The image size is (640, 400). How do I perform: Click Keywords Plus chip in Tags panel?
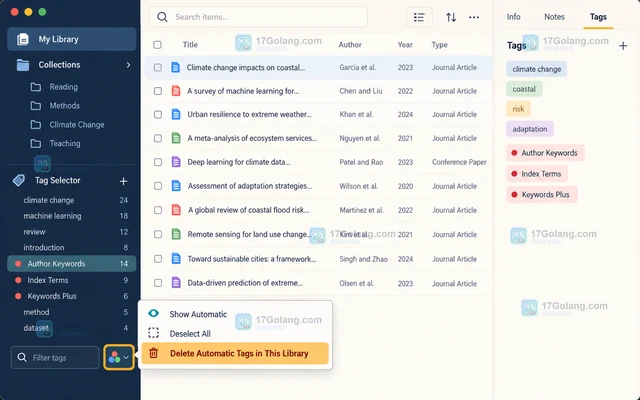tap(542, 194)
